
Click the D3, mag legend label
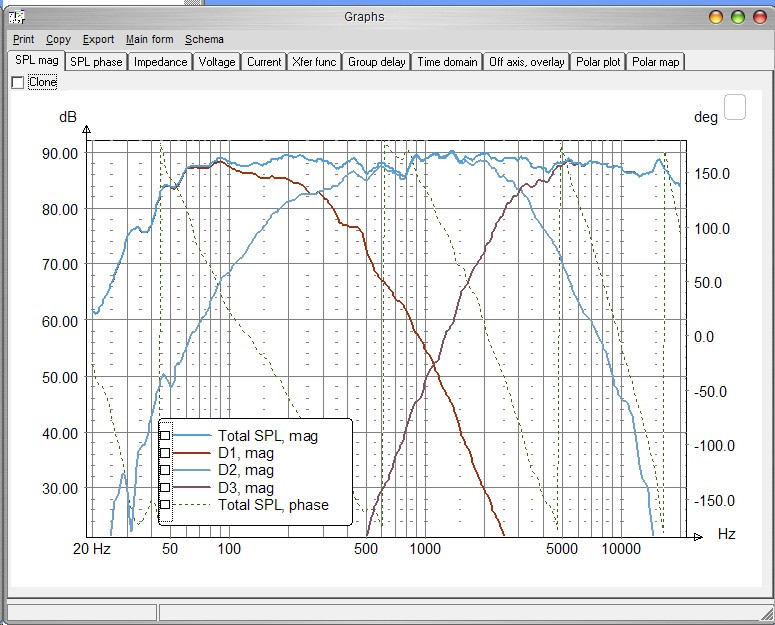(246, 488)
